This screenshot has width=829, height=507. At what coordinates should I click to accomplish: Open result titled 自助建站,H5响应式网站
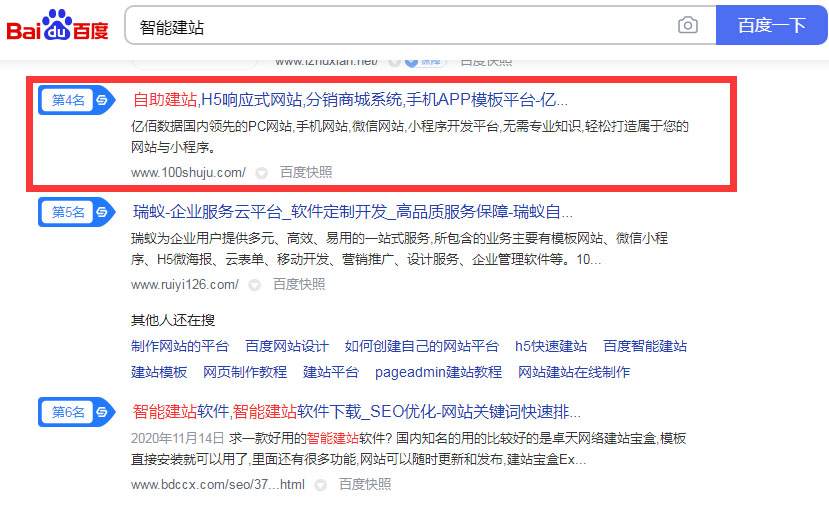[350, 99]
